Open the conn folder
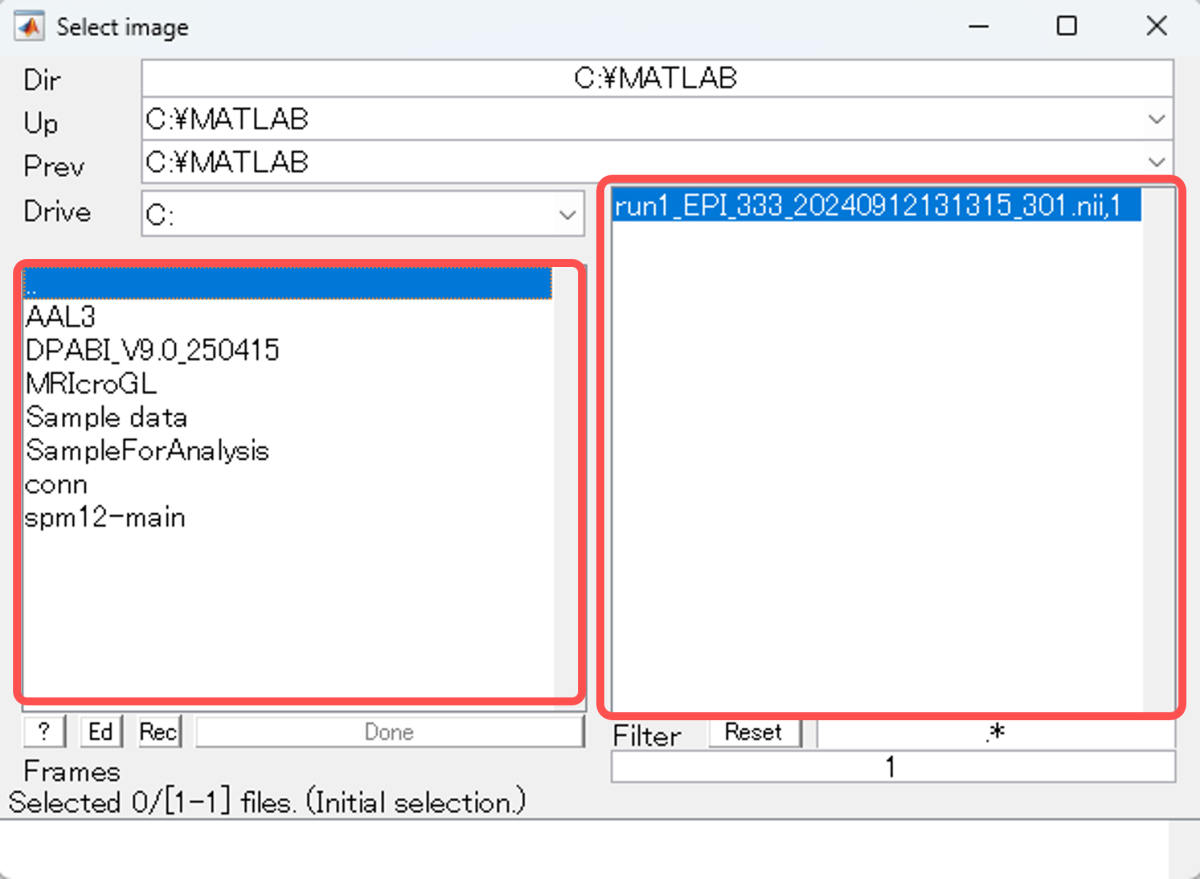The width and height of the screenshot is (1200, 879). 56,484
